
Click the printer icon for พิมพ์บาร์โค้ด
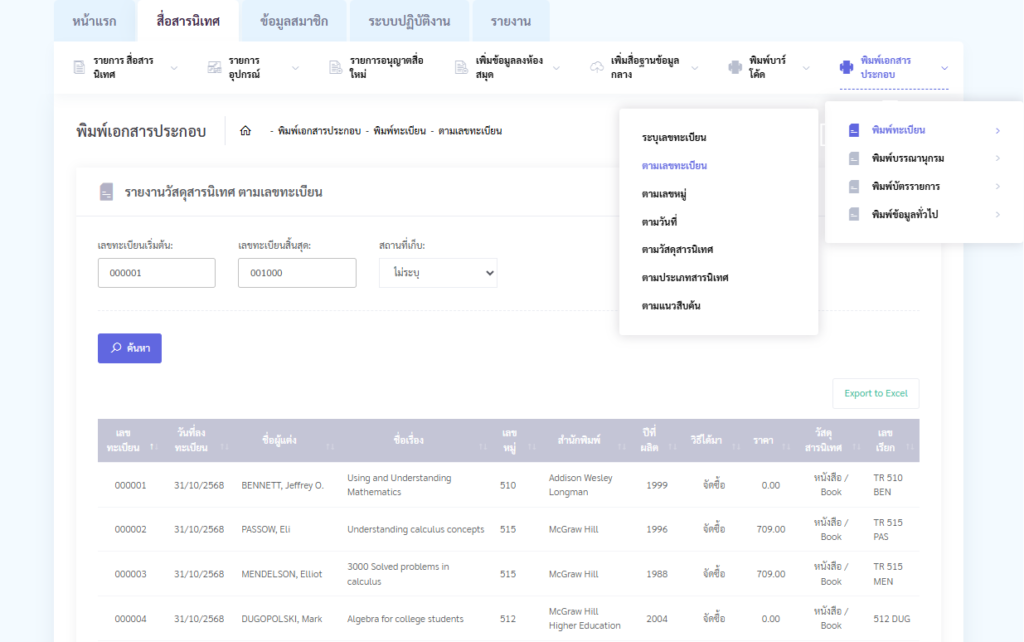point(735,67)
